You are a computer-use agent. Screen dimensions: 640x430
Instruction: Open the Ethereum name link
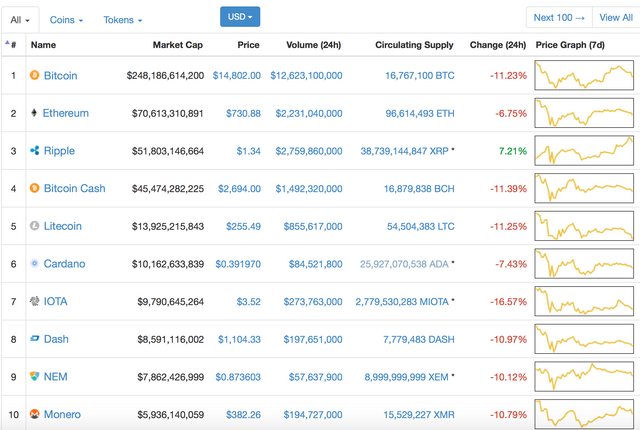click(x=66, y=113)
